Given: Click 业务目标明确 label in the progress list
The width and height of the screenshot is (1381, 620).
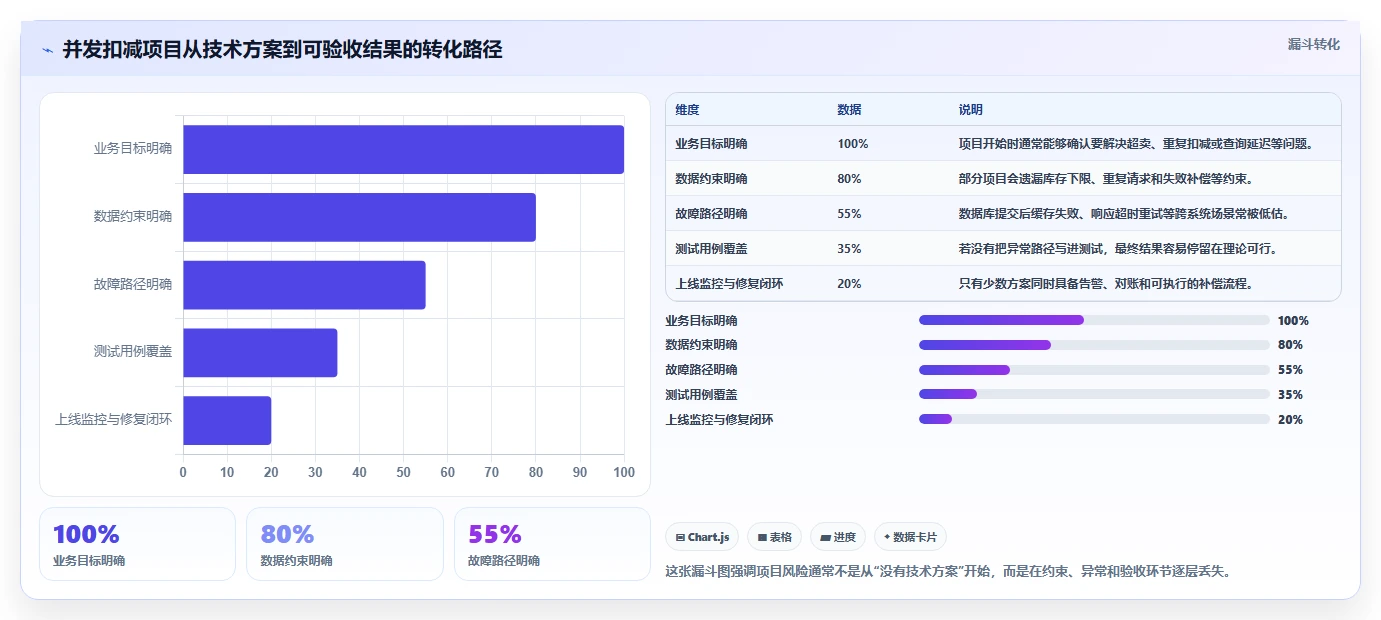Looking at the screenshot, I should [701, 321].
